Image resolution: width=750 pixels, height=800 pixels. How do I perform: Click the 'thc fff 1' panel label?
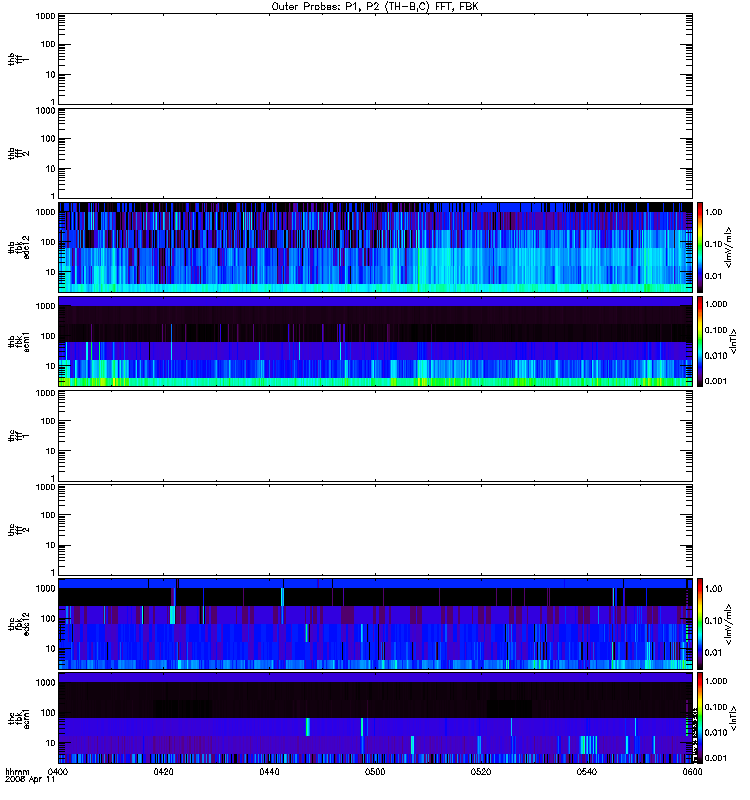pyautogui.click(x=18, y=436)
